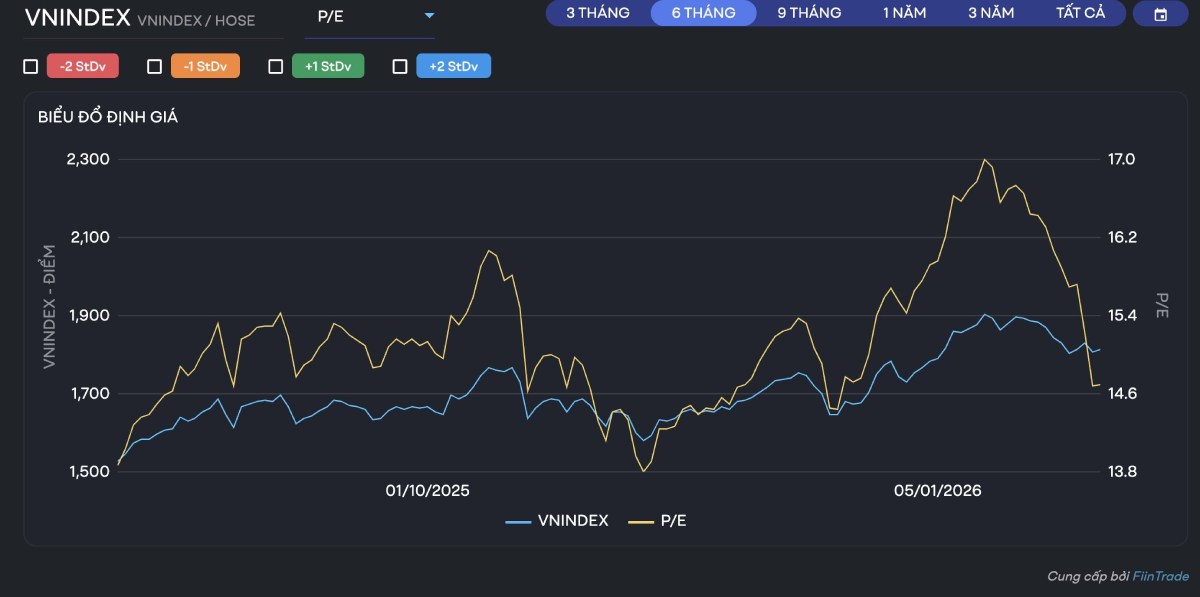Enable the +1 StDv checkbox
Viewport: 1200px width, 597px height.
pos(276,65)
